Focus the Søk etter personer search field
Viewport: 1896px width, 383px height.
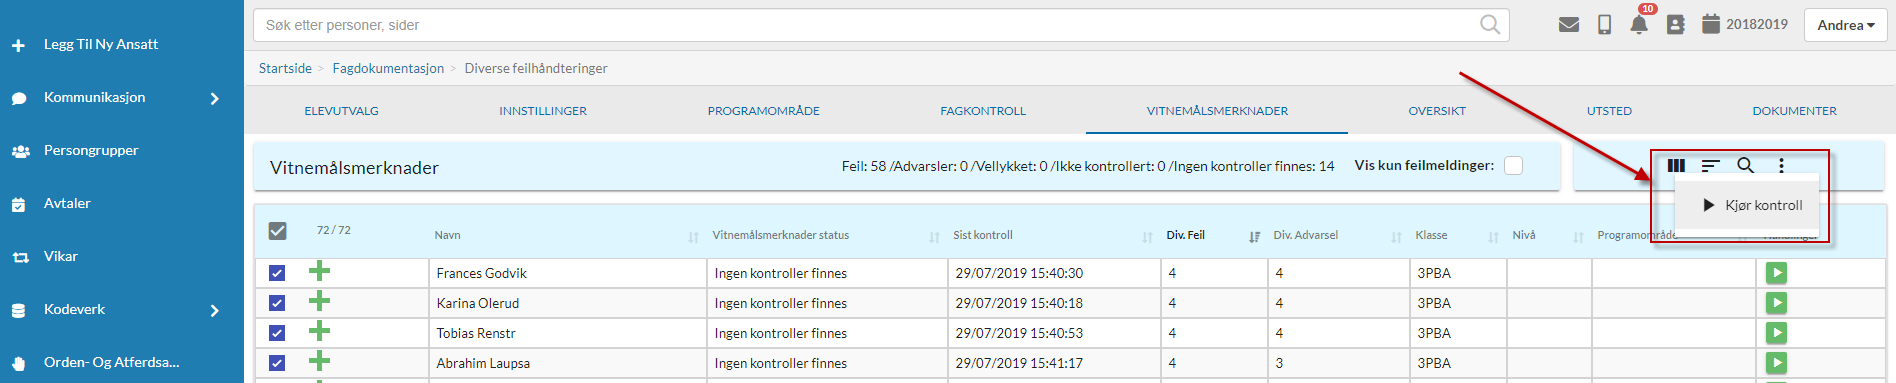point(881,25)
